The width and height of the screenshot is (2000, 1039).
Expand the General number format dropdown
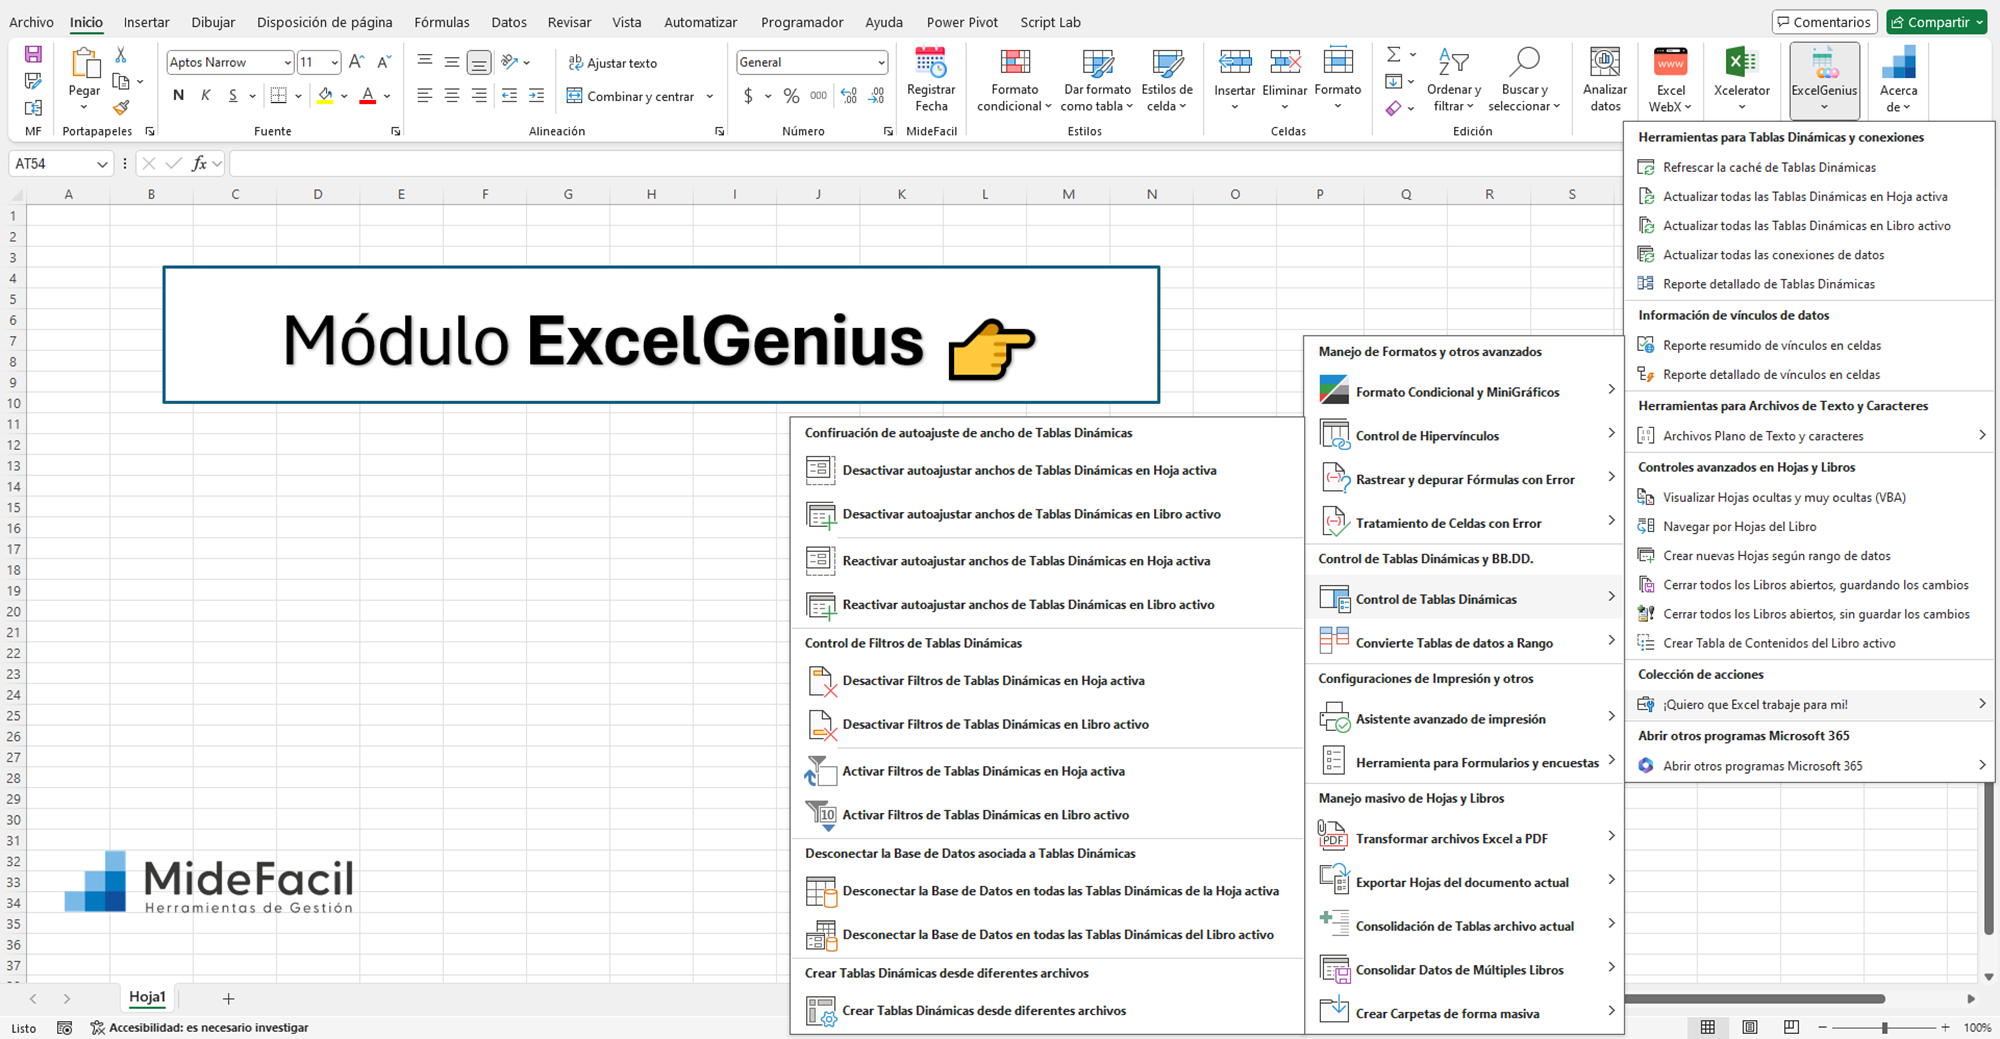(x=880, y=63)
